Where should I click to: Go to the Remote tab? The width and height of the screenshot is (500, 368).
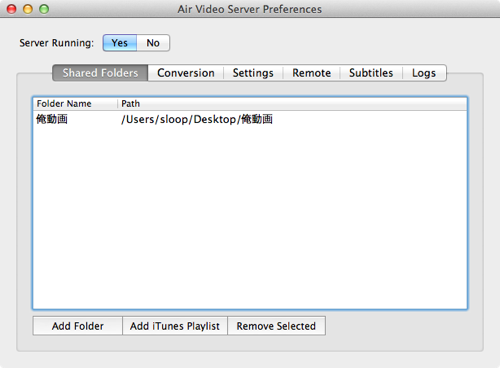(311, 73)
